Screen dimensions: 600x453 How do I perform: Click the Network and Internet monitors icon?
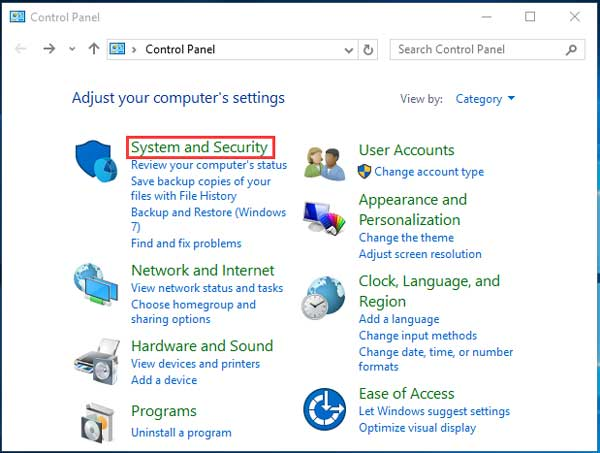pos(96,284)
